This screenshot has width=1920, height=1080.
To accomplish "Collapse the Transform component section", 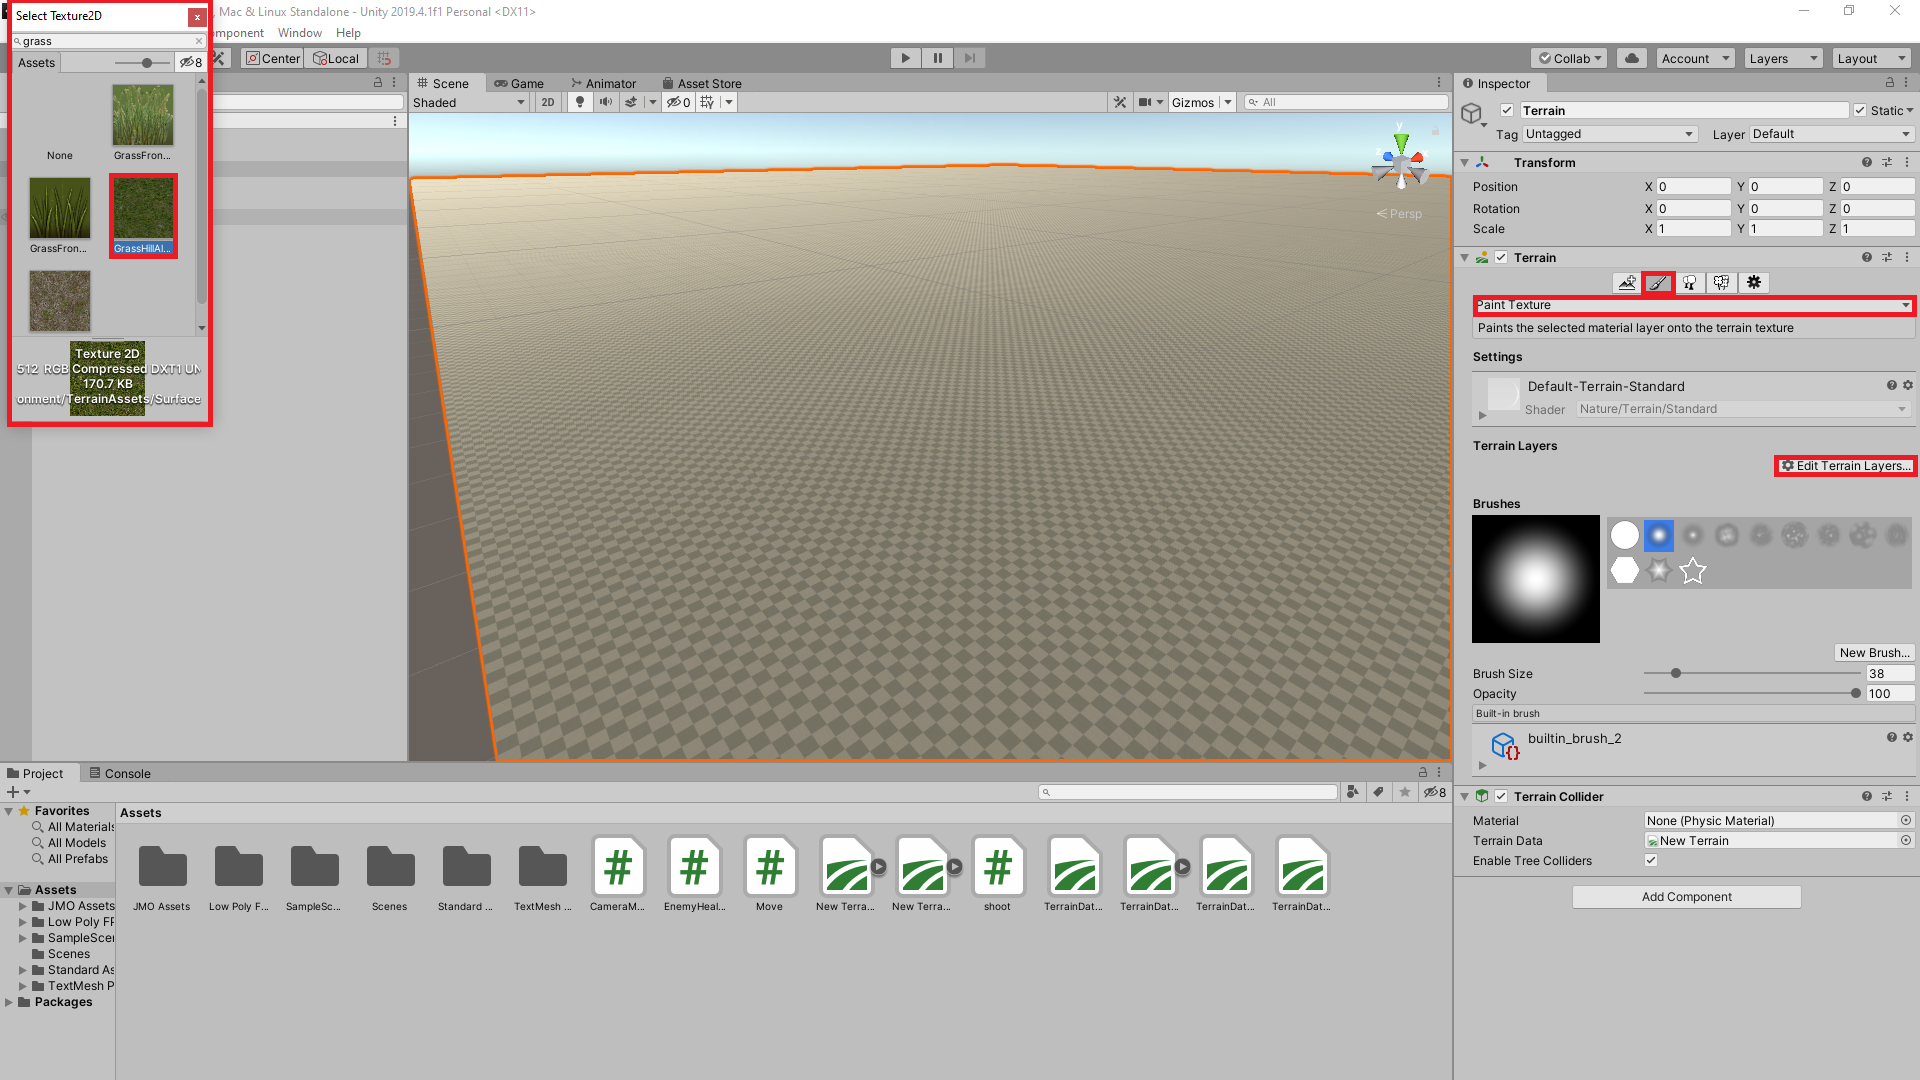I will (1464, 162).
